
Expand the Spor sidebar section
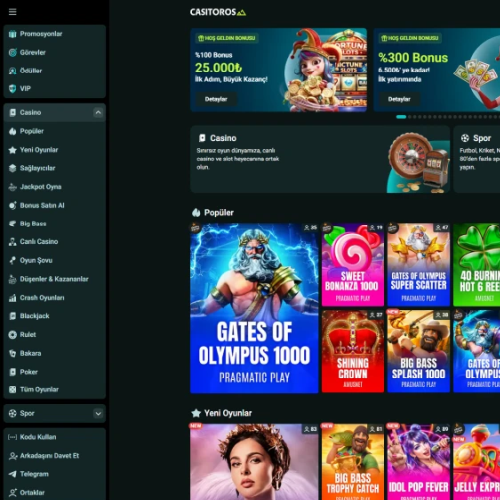(98, 414)
